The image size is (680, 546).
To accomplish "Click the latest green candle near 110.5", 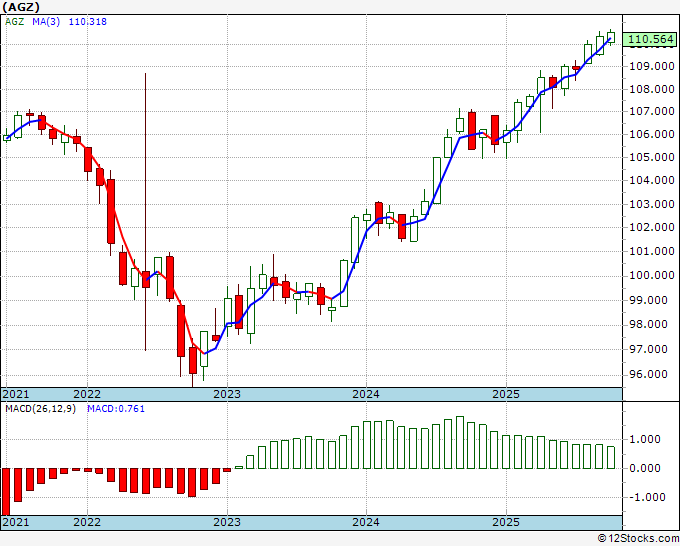I will pos(611,37).
